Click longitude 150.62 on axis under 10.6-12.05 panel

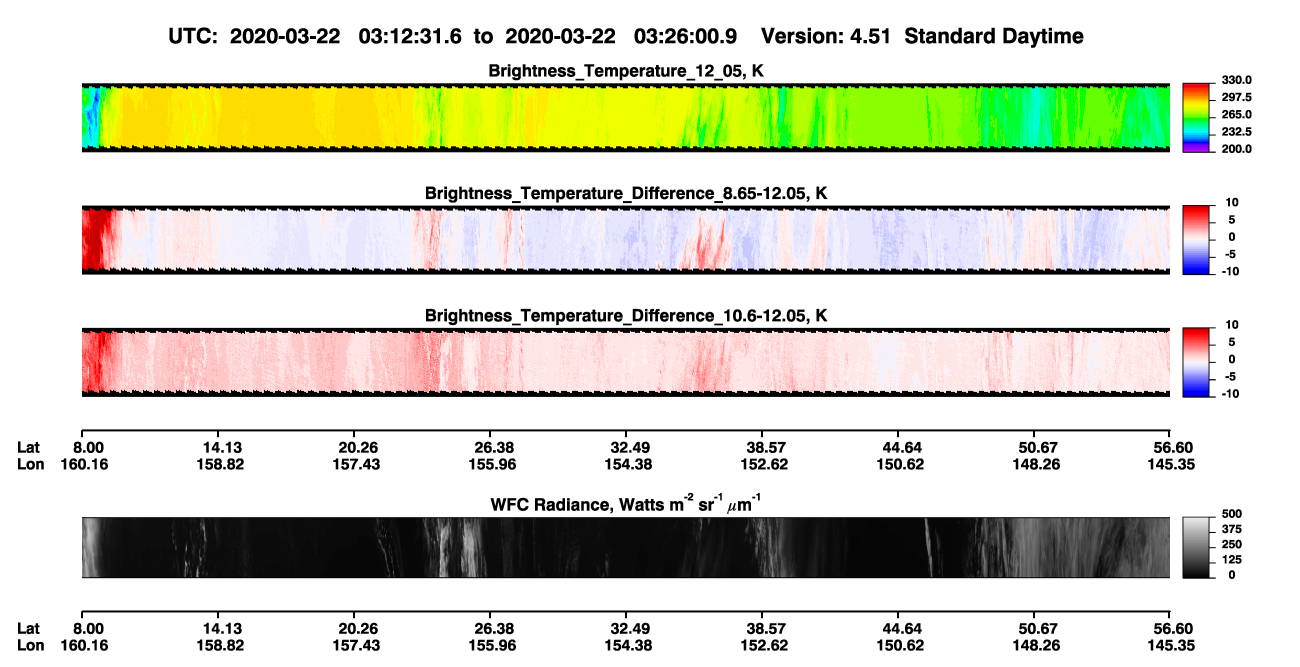point(898,464)
